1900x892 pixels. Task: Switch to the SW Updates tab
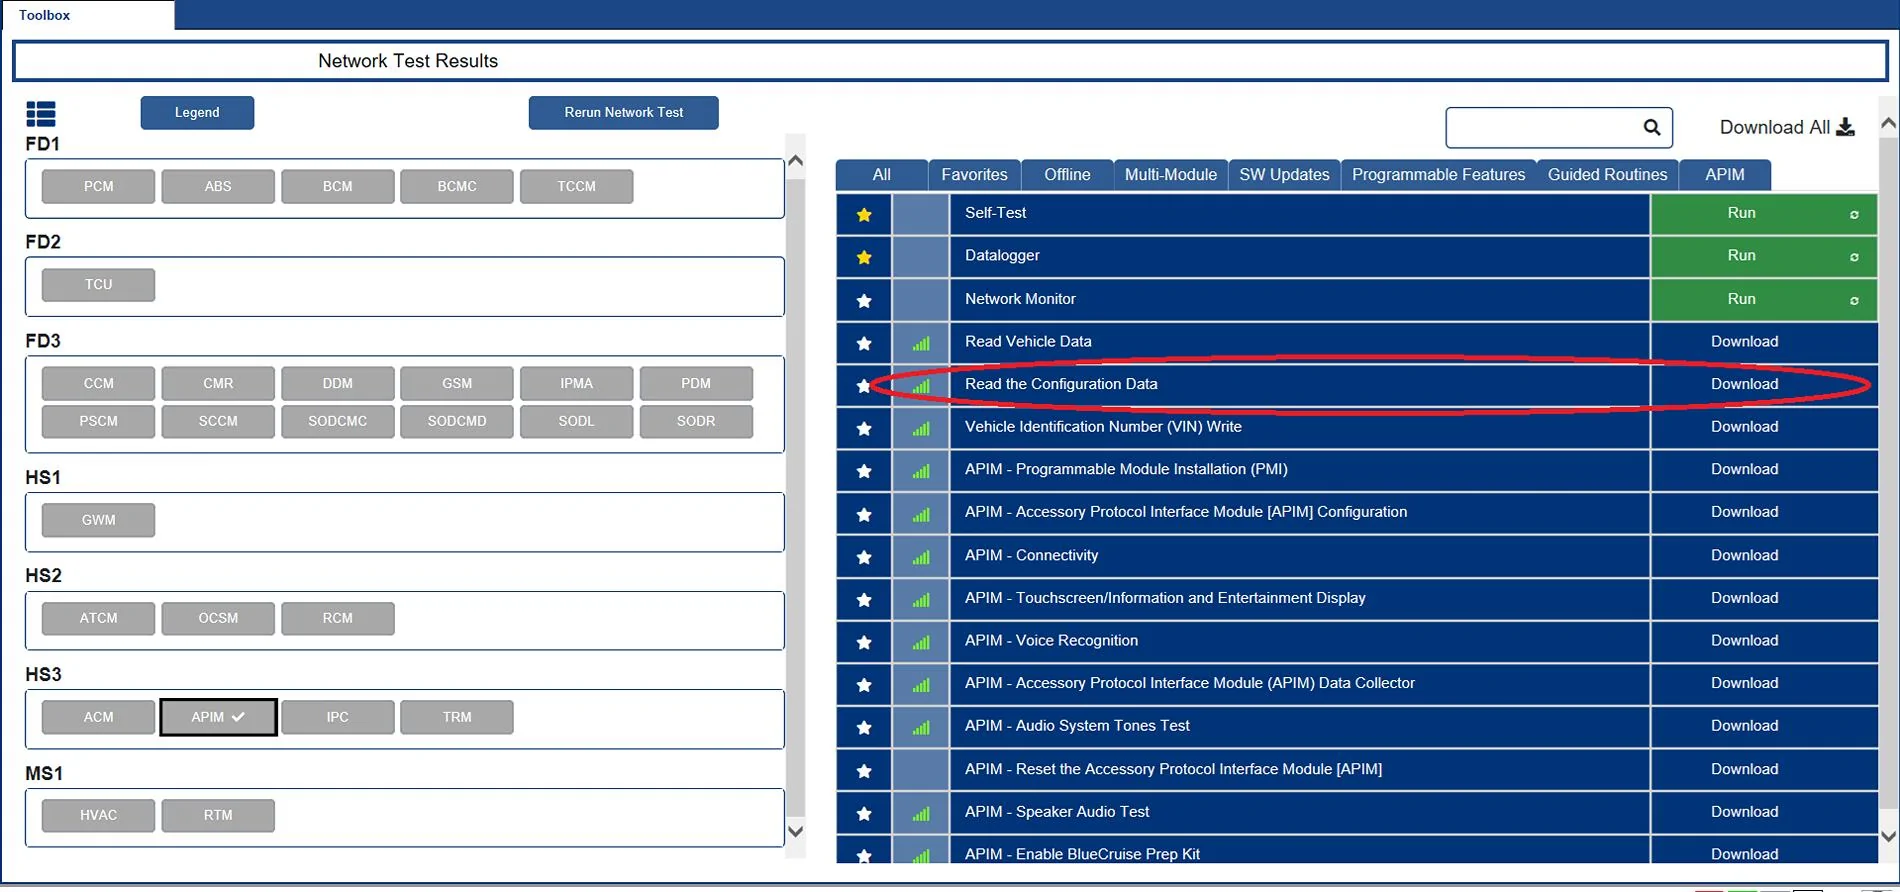(1284, 174)
